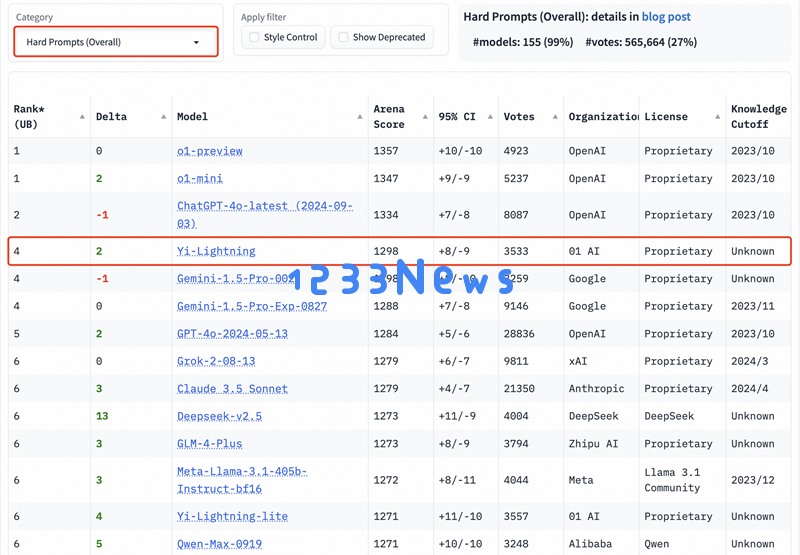
Task: Sort table by the Delta column arrow
Action: pyautogui.click(x=163, y=117)
